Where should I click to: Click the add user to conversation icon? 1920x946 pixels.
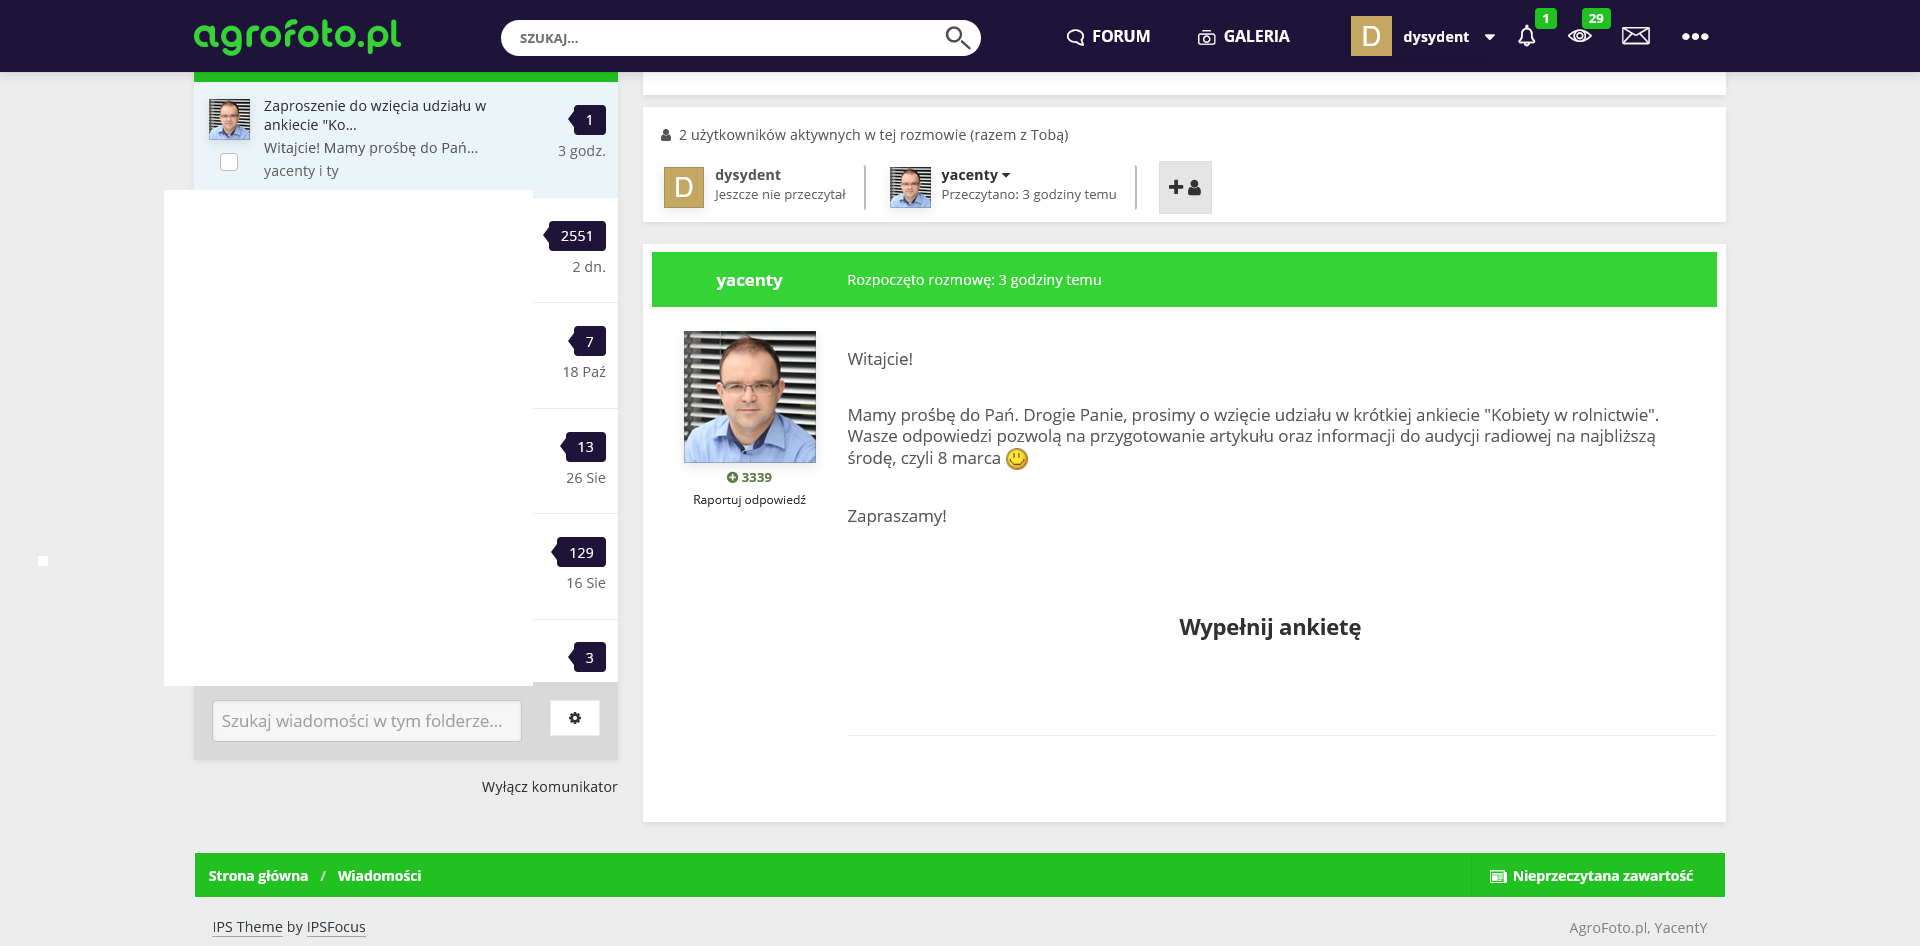[1185, 188]
